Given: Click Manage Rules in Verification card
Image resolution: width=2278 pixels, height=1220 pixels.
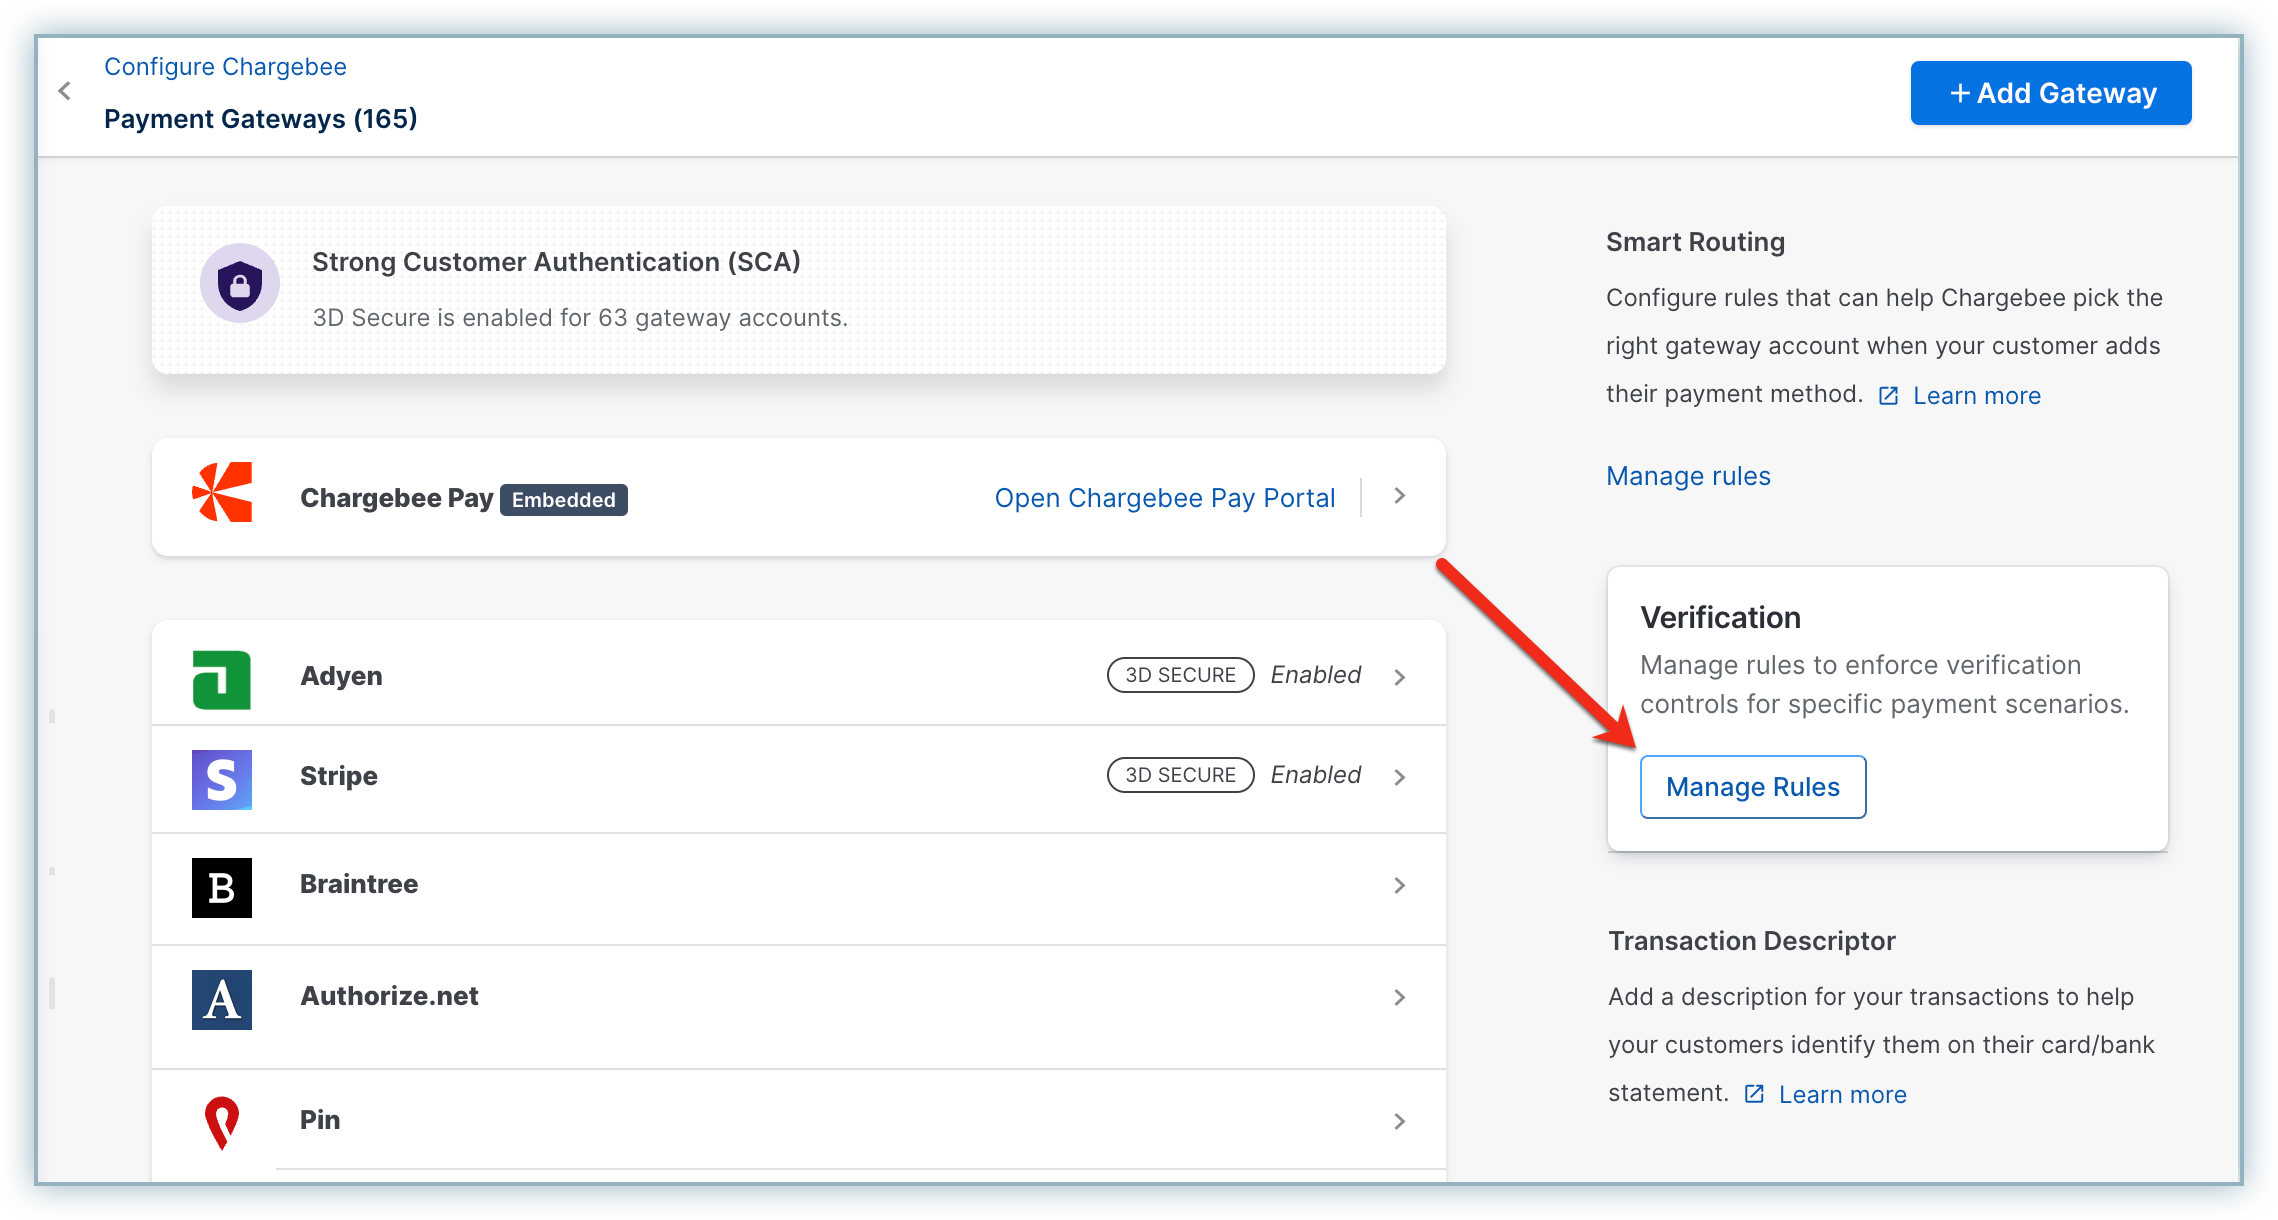Looking at the screenshot, I should 1753,787.
